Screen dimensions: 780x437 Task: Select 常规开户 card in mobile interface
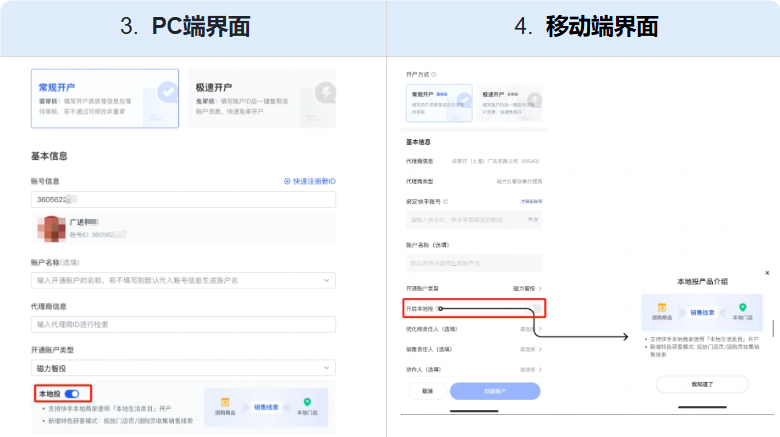pyautogui.click(x=439, y=103)
